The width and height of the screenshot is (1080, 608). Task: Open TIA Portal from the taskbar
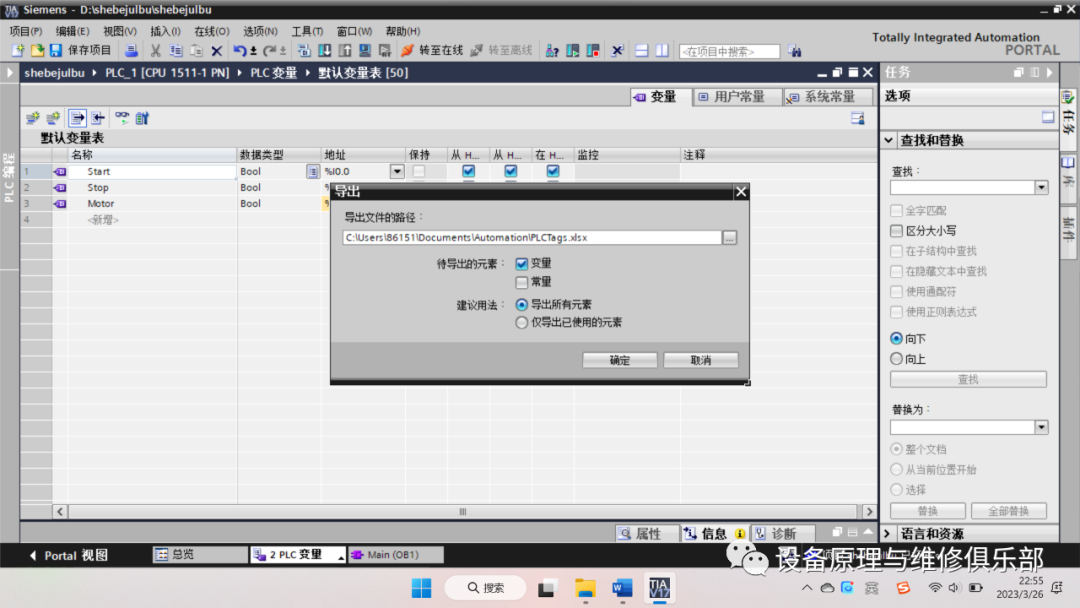661,588
